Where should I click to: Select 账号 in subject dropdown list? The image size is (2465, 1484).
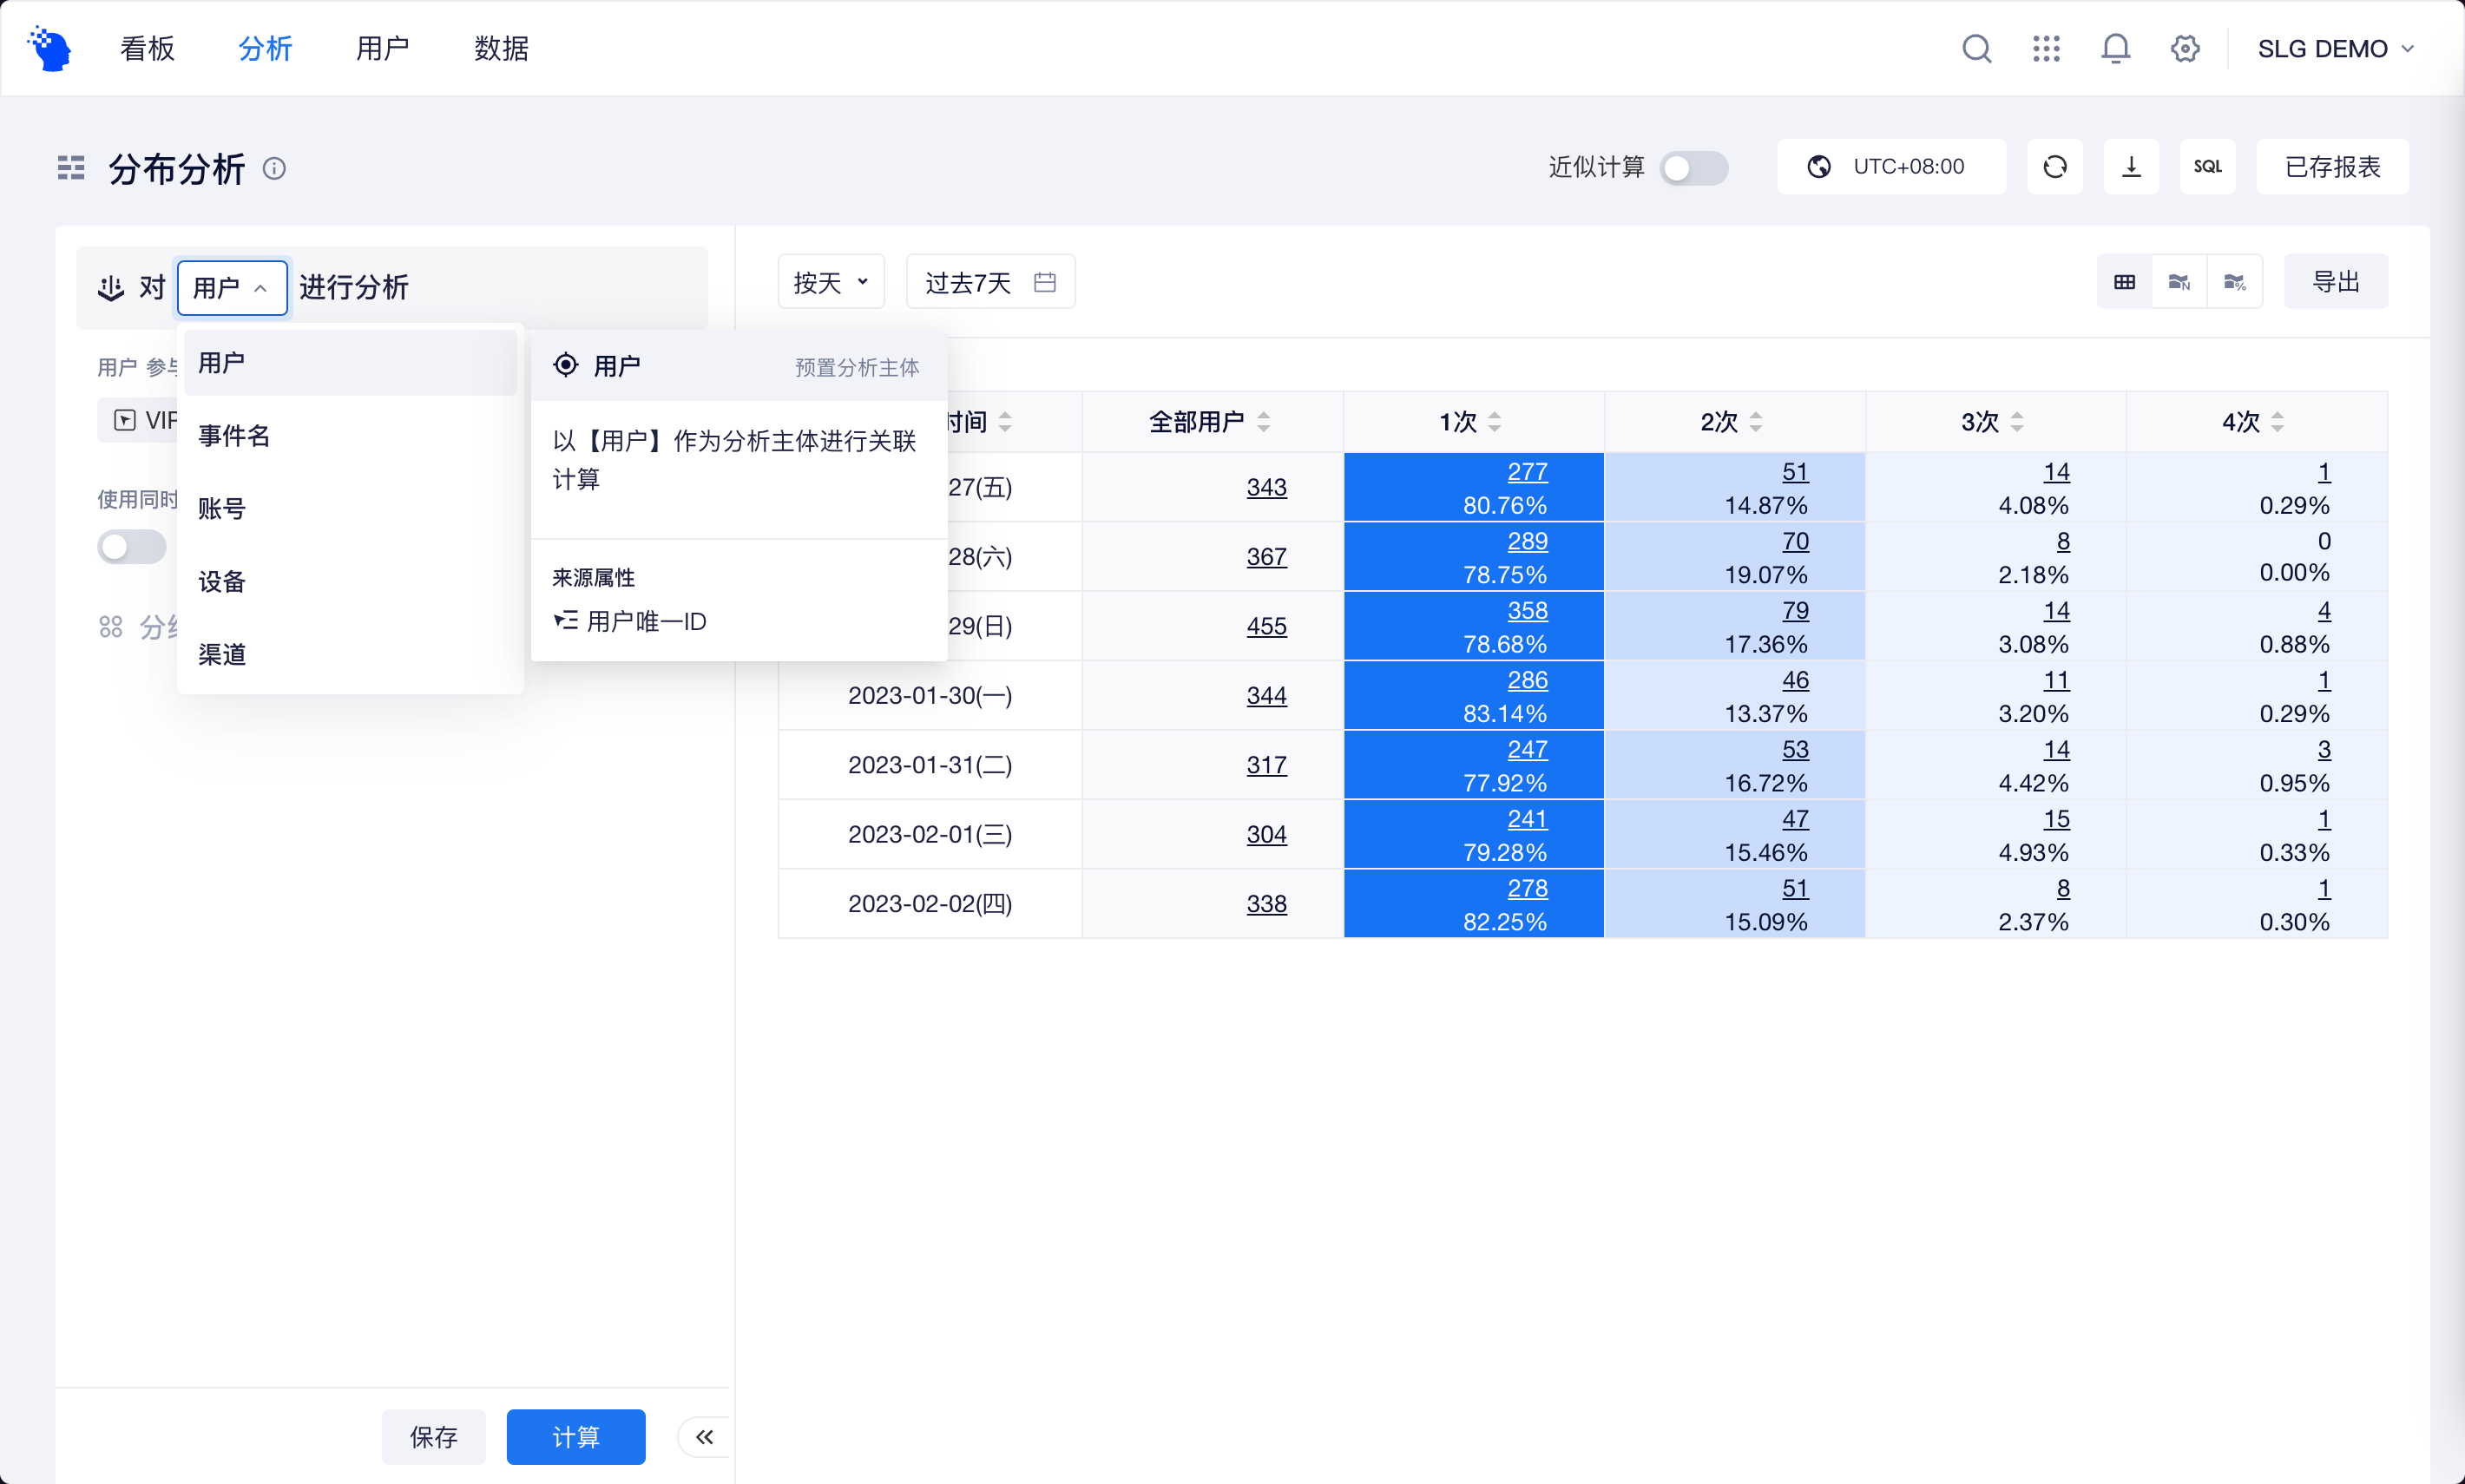coord(350,508)
